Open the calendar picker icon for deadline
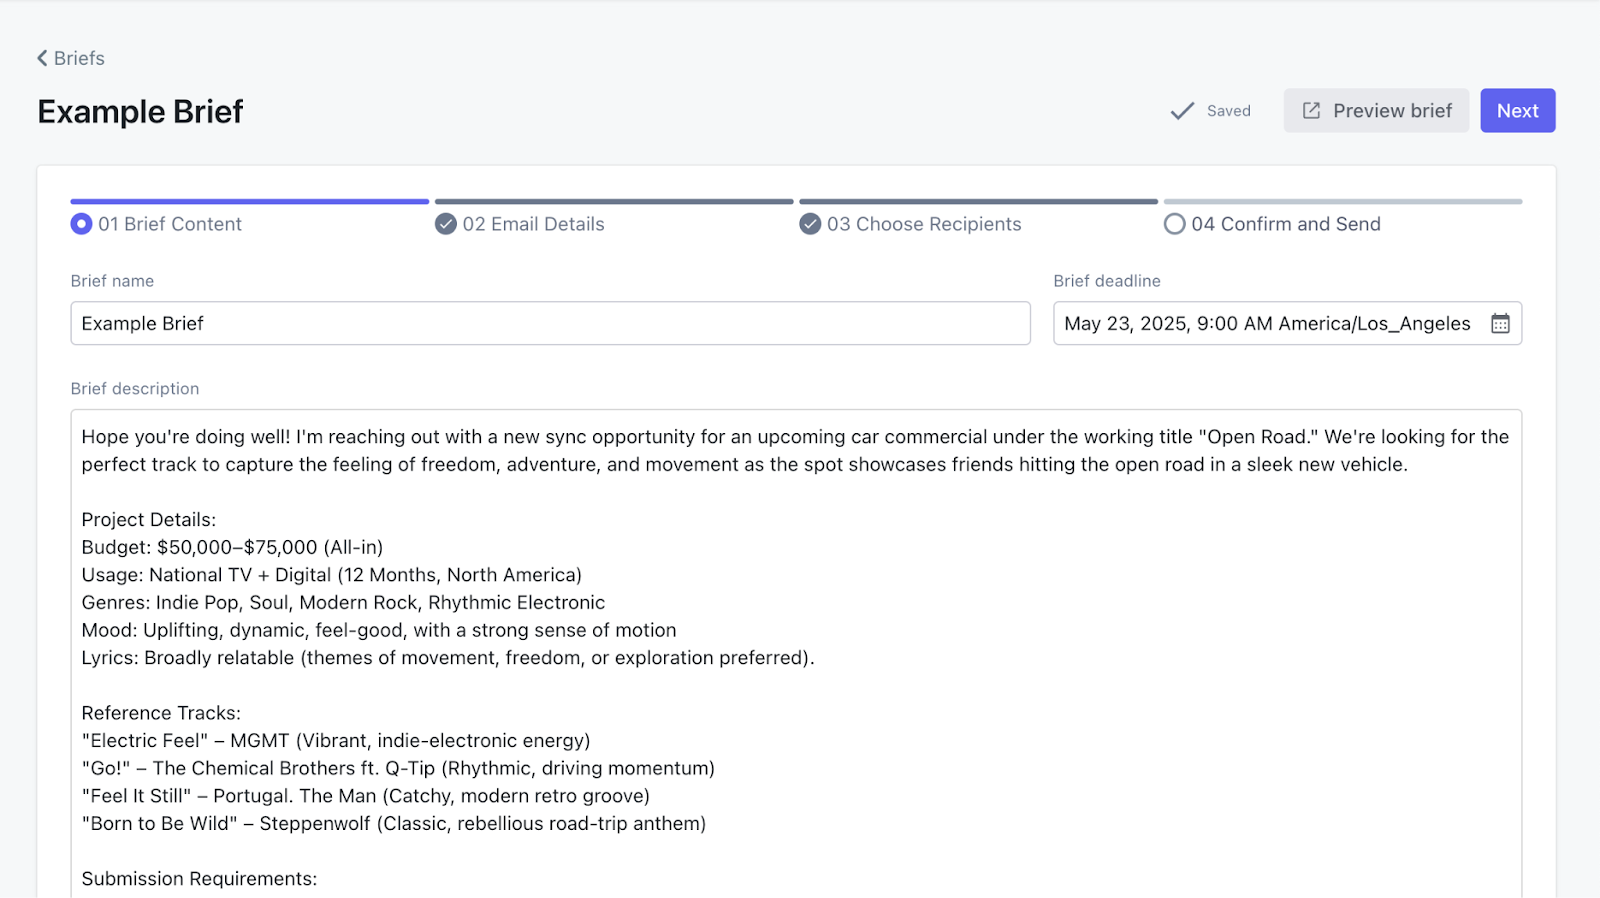The image size is (1600, 898). click(1500, 323)
